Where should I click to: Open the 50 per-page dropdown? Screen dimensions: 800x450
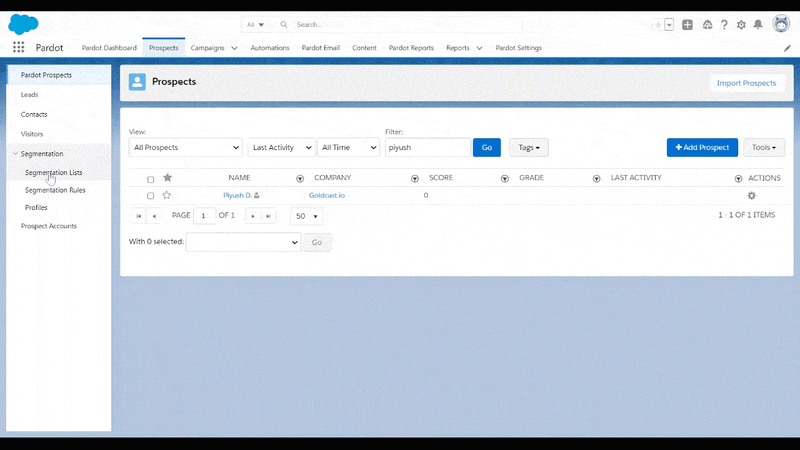coord(306,216)
